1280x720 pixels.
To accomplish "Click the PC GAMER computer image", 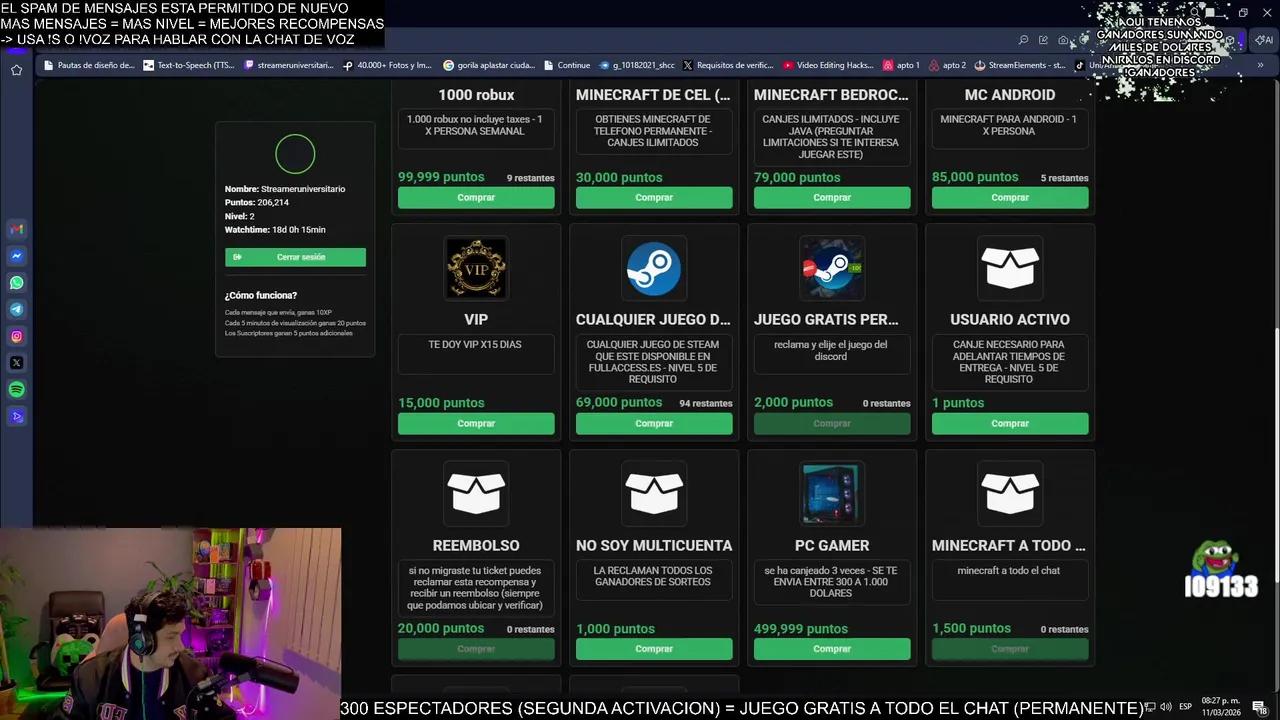I will pyautogui.click(x=832, y=494).
